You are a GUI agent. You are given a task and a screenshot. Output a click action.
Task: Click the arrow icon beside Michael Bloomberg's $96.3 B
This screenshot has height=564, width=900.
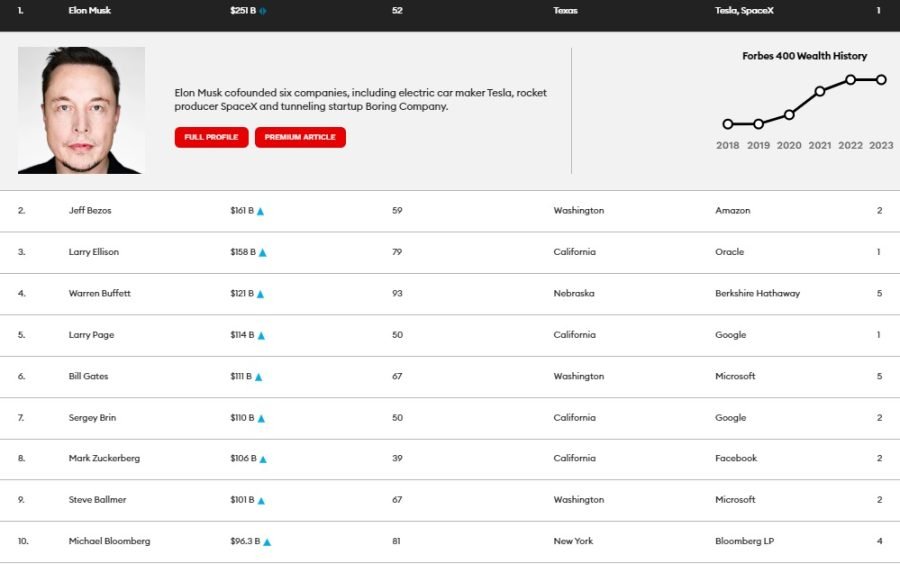[267, 542]
